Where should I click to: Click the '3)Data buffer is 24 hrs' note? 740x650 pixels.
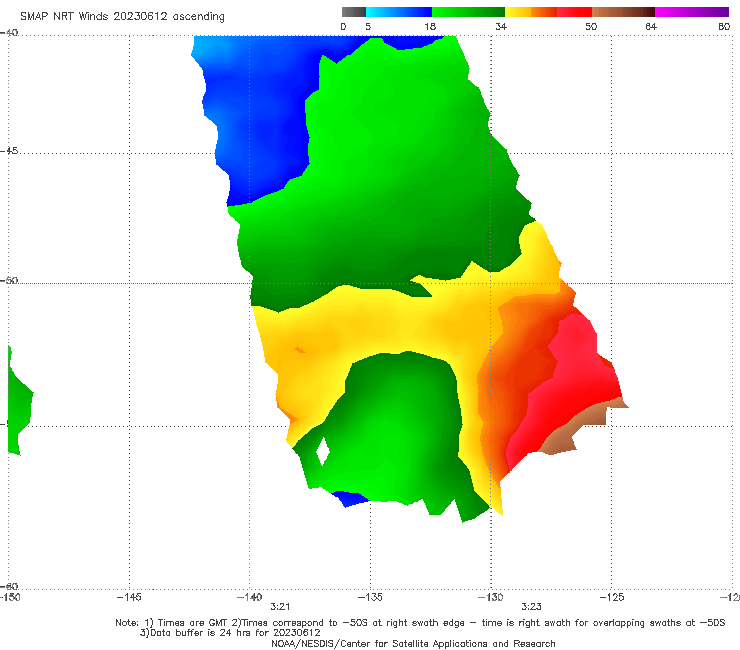230,633
